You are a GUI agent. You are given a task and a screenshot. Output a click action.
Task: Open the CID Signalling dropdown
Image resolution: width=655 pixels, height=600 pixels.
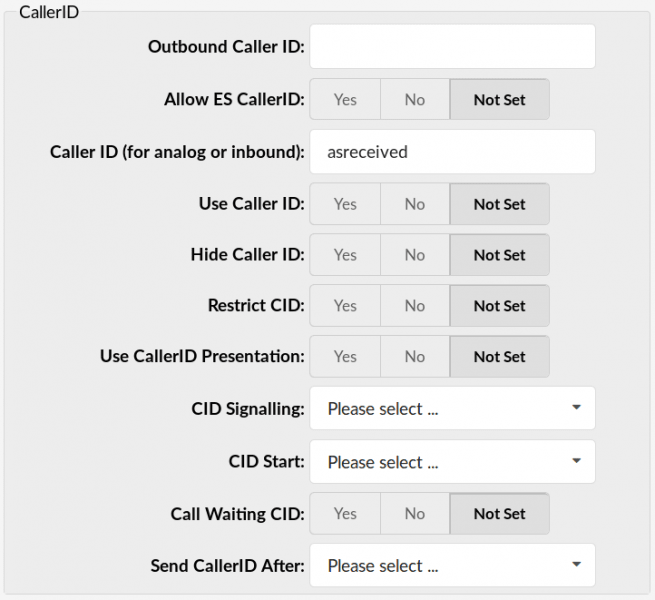[452, 408]
